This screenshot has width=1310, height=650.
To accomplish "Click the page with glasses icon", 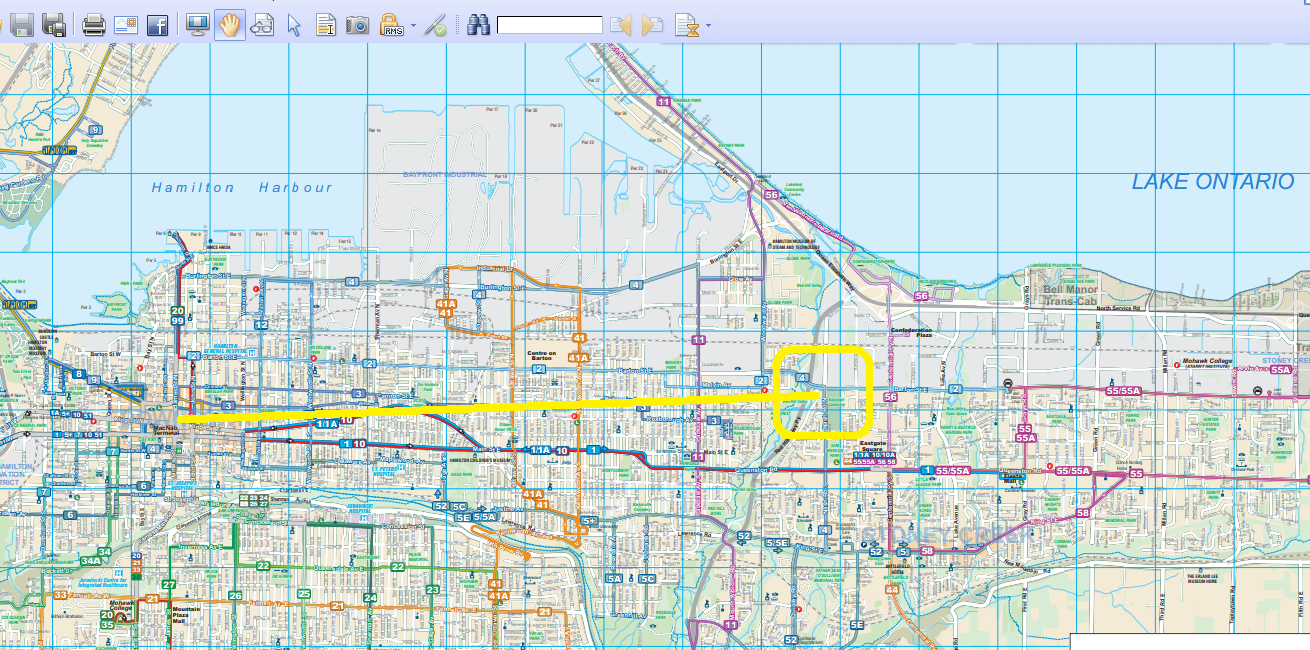I will click(262, 25).
